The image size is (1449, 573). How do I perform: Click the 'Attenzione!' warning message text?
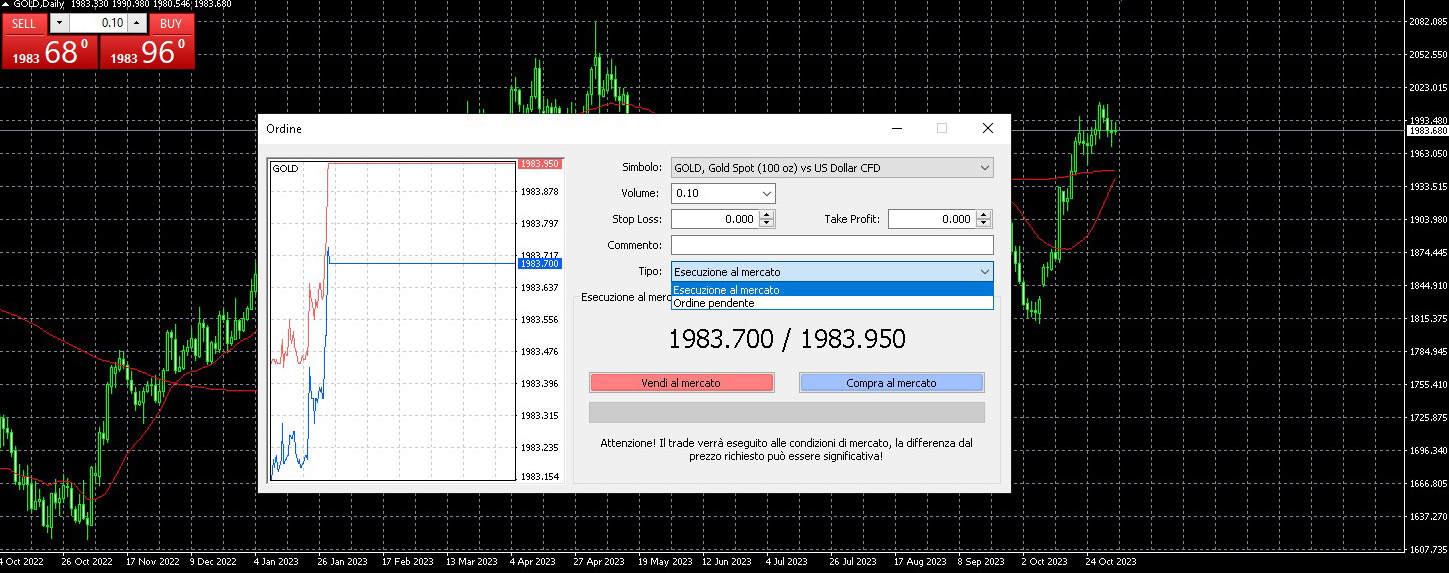[x=786, y=449]
